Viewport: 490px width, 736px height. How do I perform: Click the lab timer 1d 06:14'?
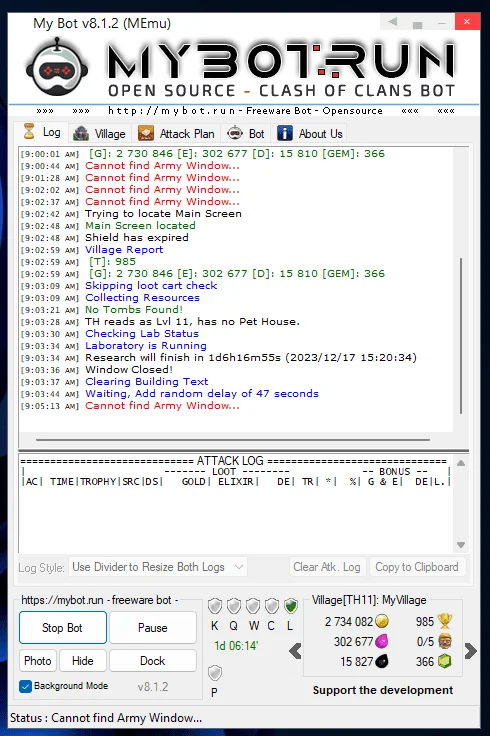236,646
